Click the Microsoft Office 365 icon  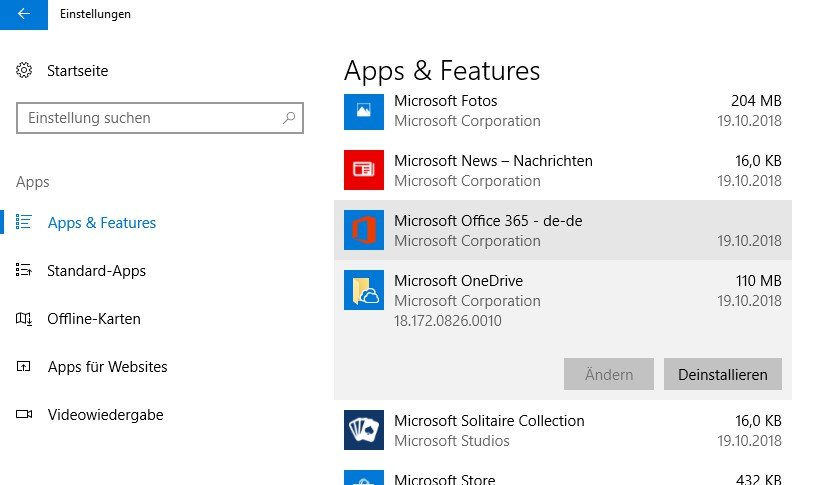364,230
